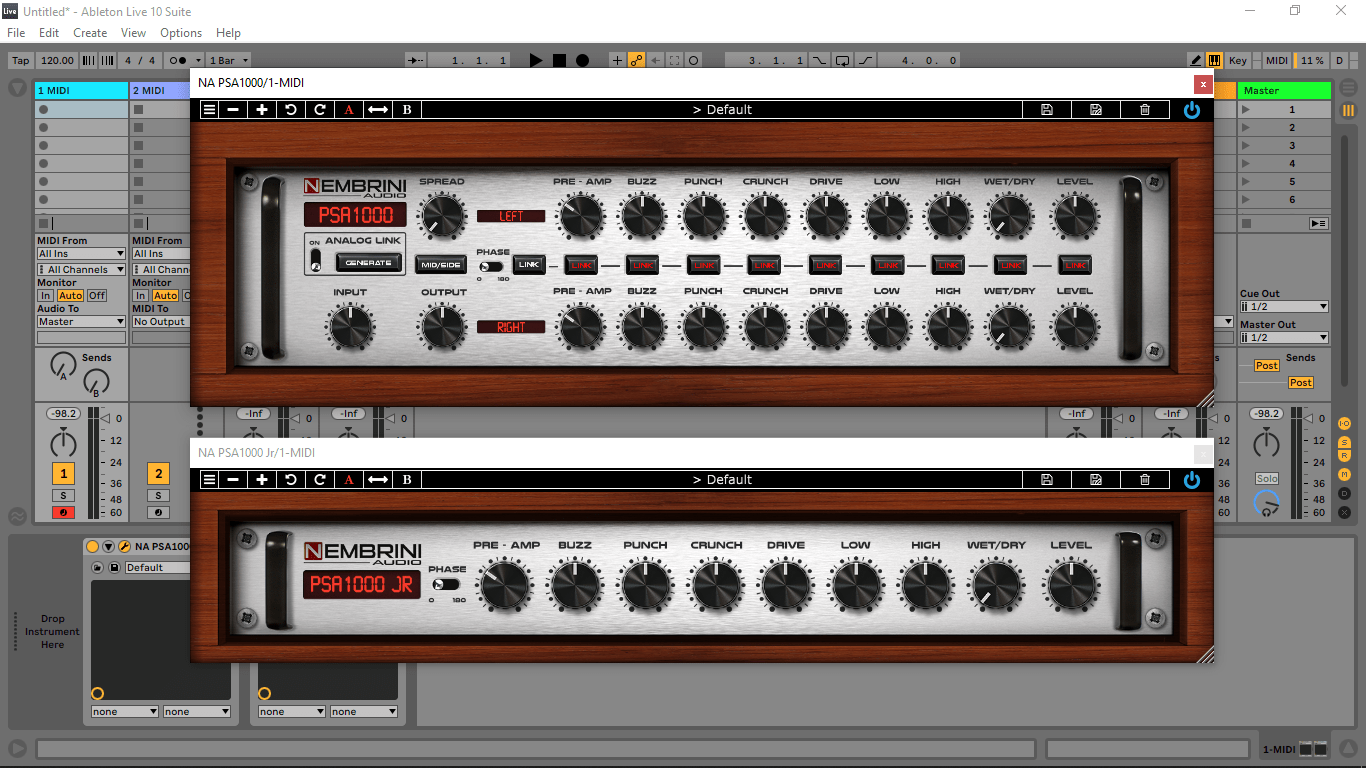Save the preset in PSA1000 toolbar
1366x768 pixels.
tap(1047, 109)
